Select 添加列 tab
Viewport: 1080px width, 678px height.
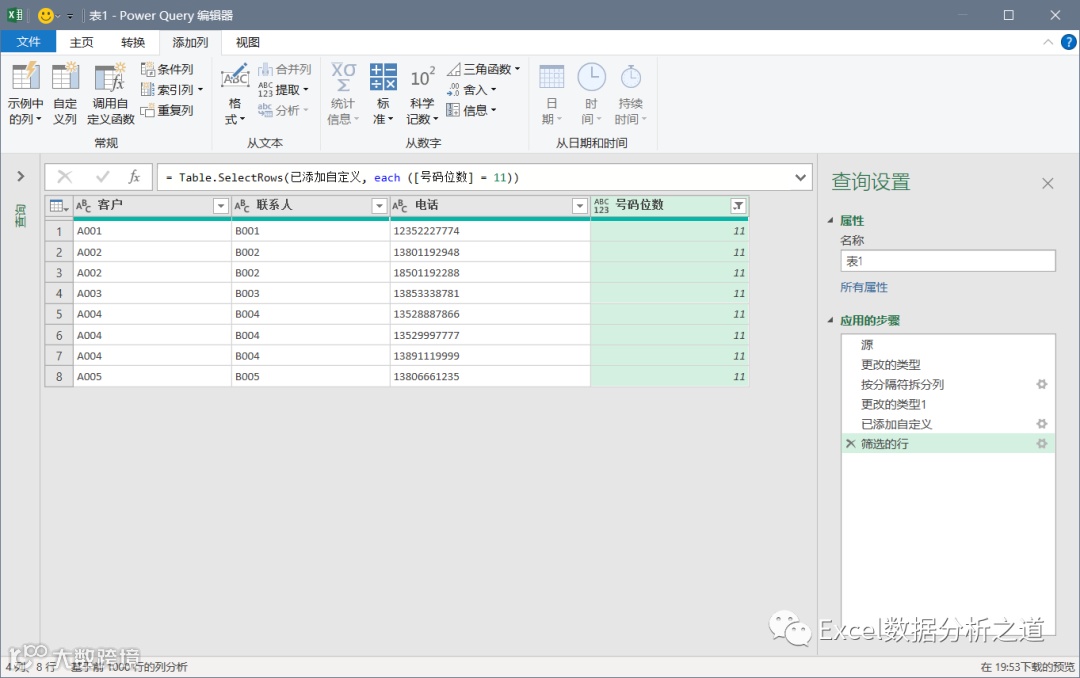190,42
